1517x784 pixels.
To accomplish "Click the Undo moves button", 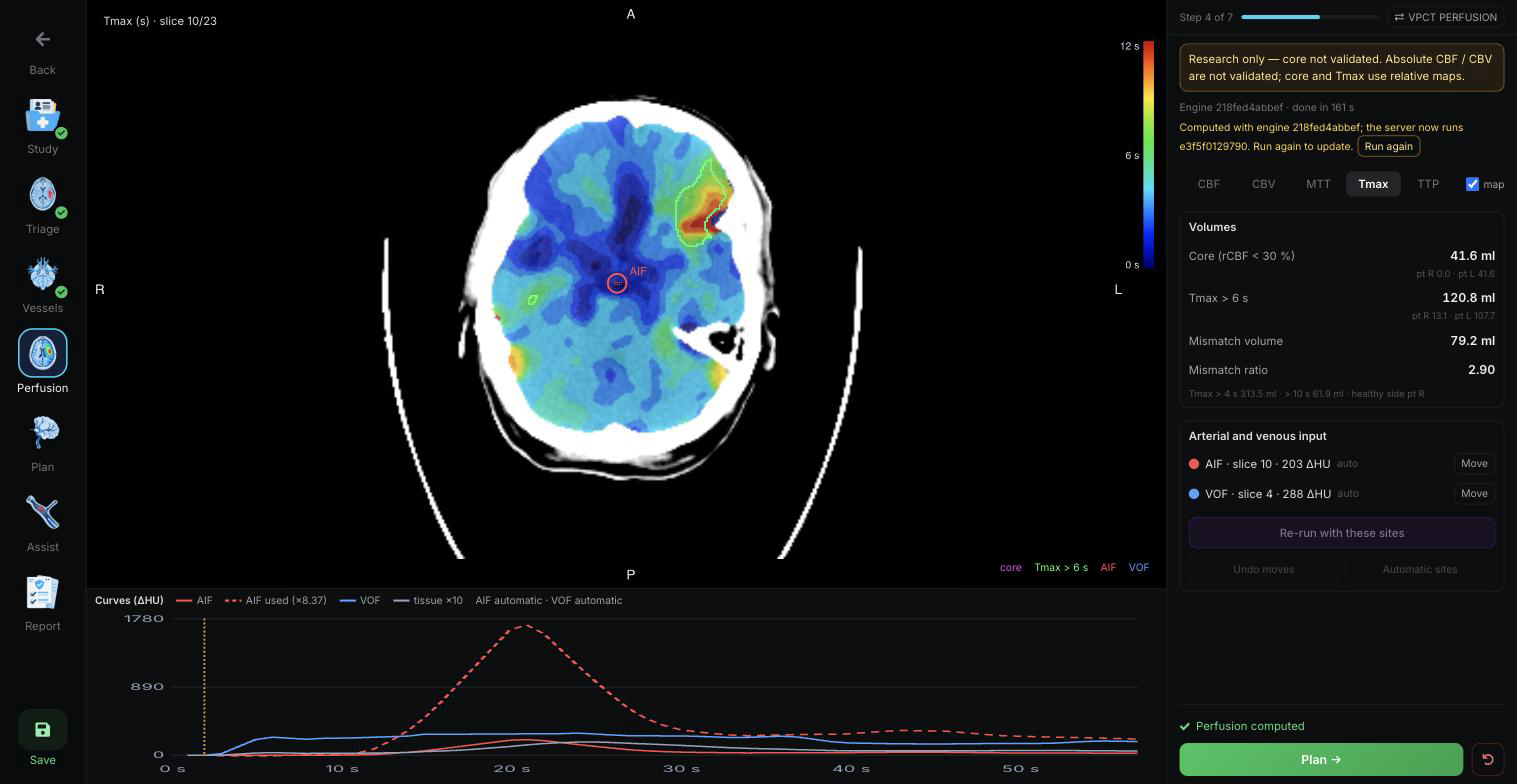I will click(1263, 569).
